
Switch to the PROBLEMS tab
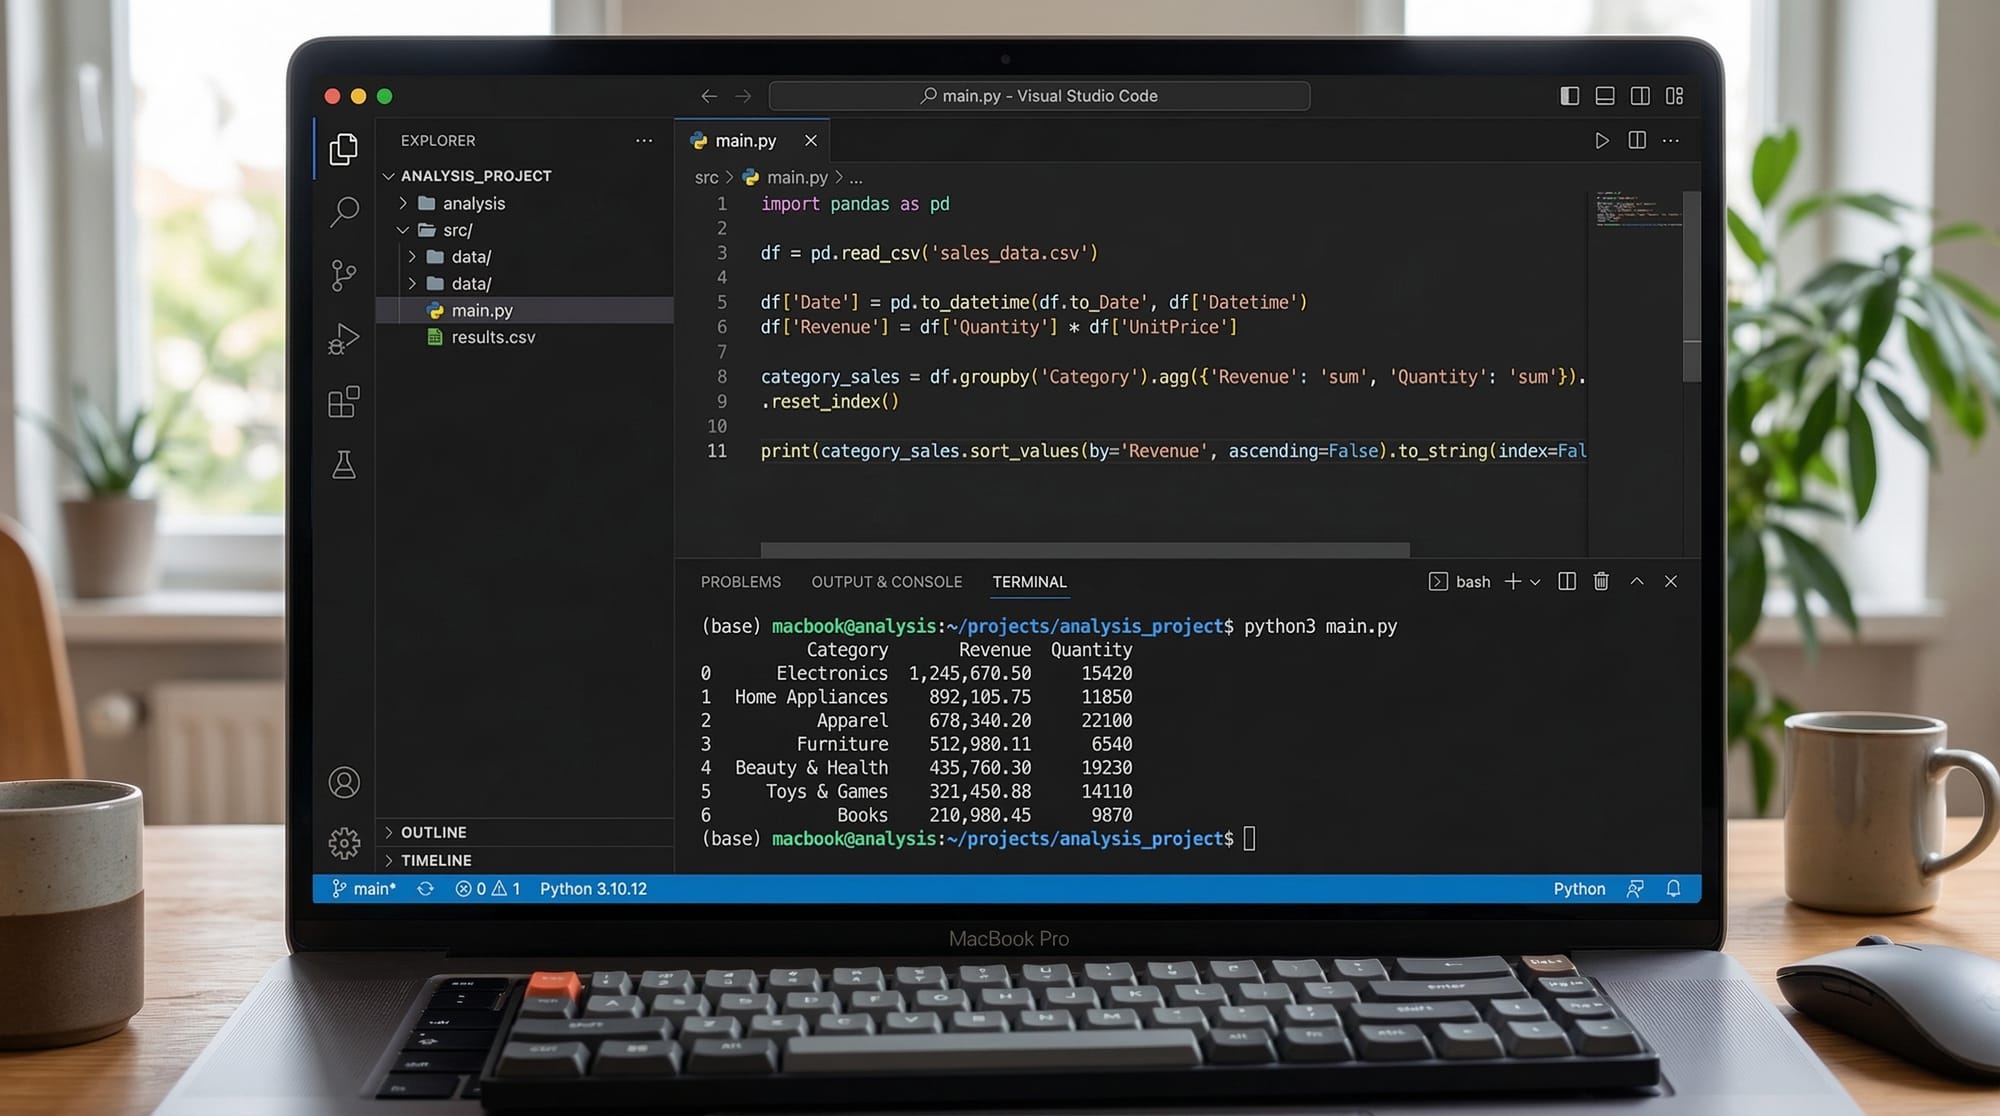coord(740,582)
